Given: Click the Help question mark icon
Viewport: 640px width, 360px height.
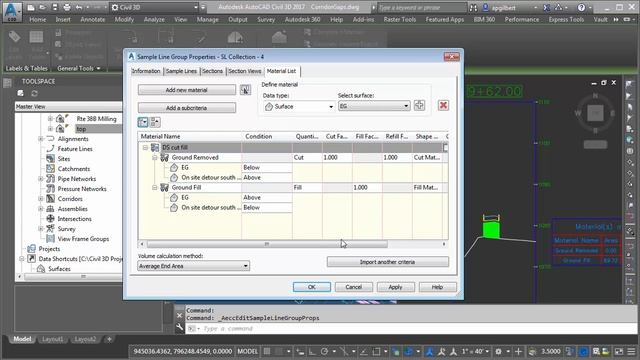Looking at the screenshot, I should tap(581, 7).
